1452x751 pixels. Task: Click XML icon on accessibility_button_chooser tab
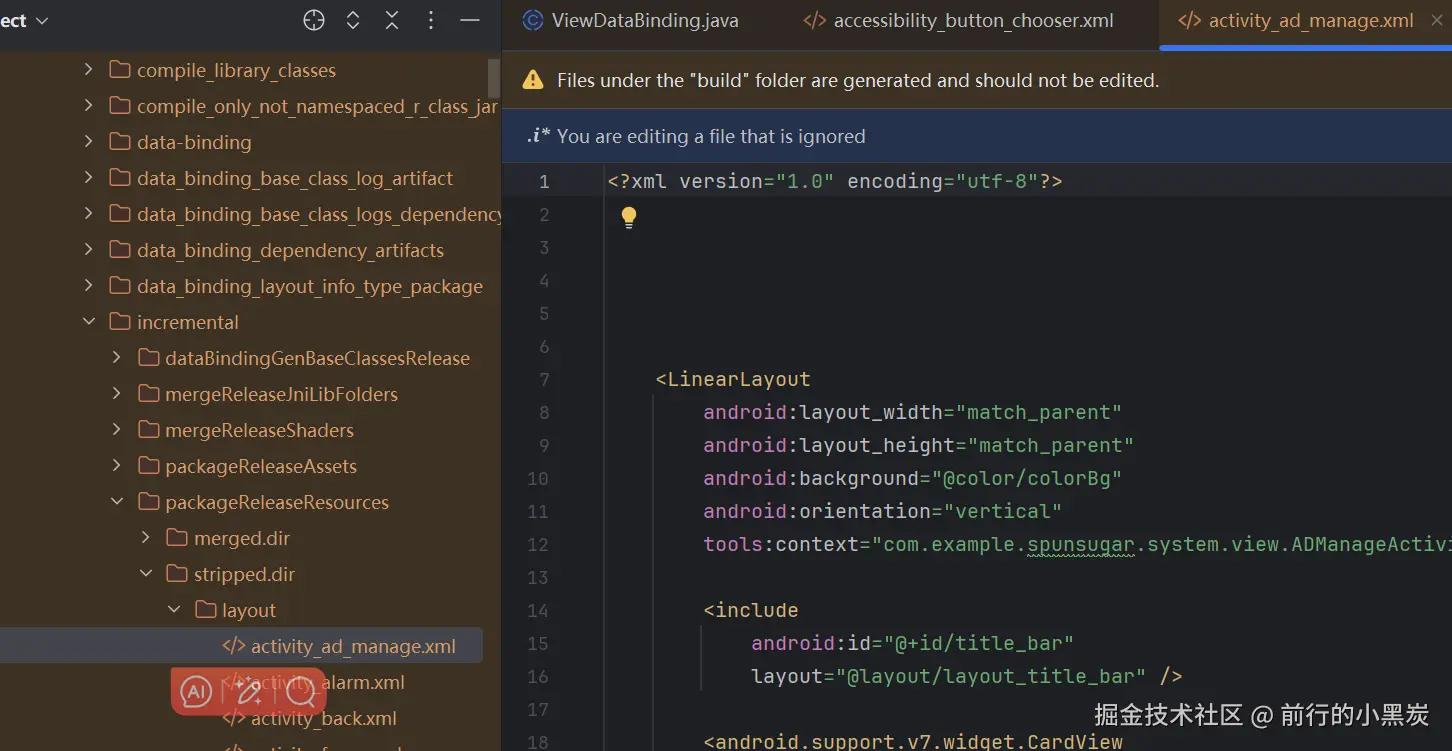coord(815,20)
